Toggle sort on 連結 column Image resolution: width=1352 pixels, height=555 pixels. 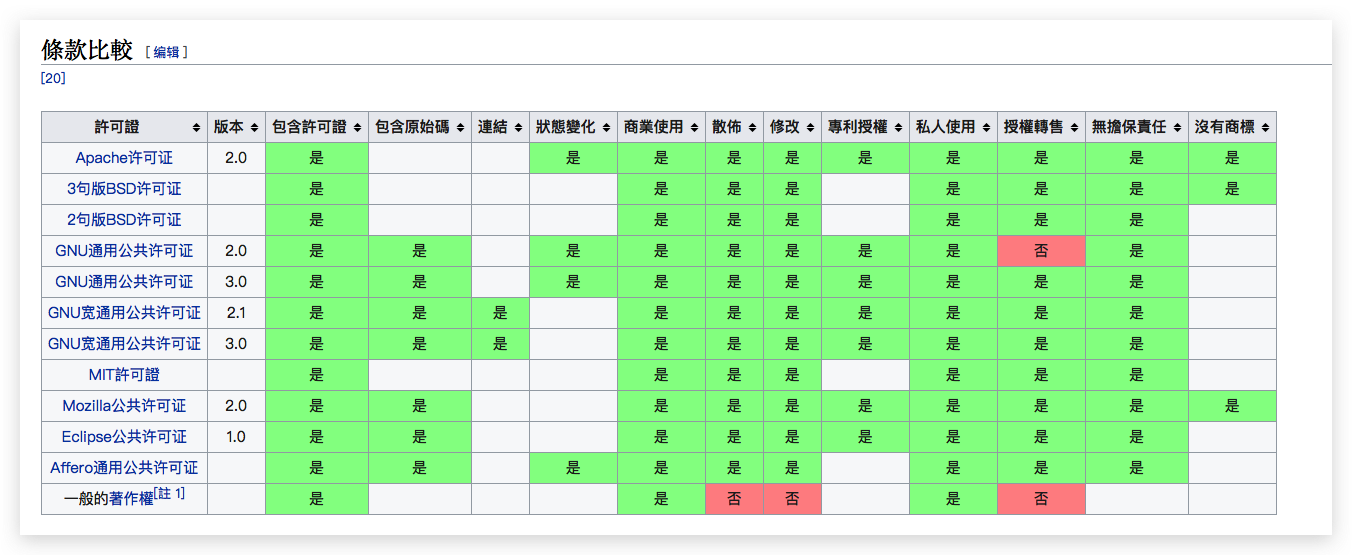coord(518,128)
